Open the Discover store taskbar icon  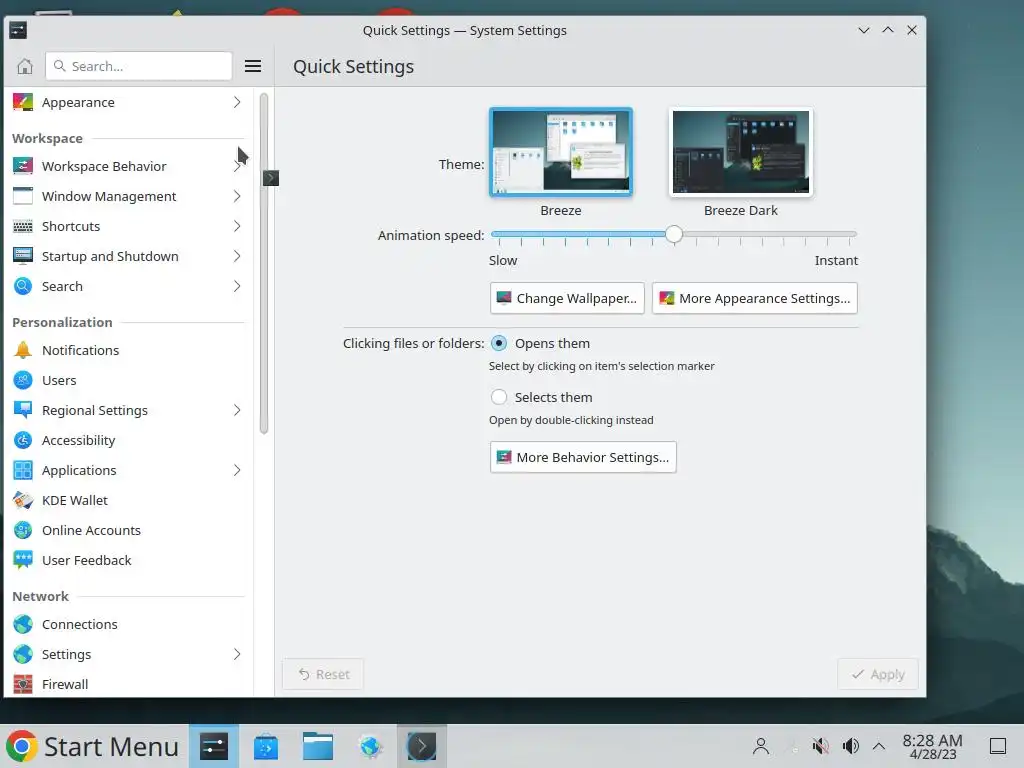(266, 746)
